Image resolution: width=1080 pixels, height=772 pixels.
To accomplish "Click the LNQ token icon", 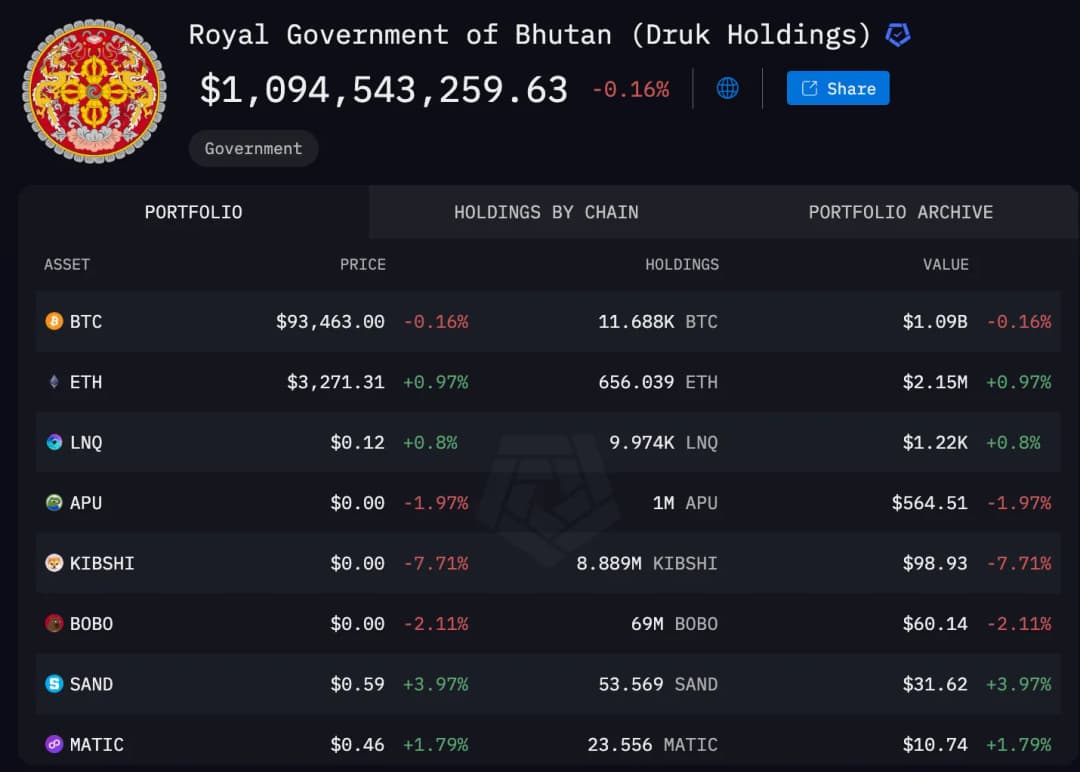I will (54, 442).
